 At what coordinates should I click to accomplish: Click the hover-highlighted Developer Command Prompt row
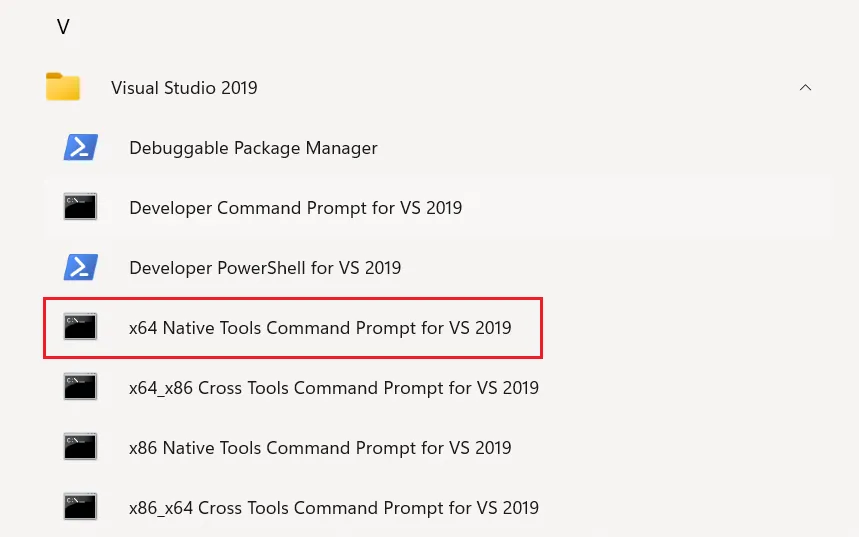tap(437, 208)
